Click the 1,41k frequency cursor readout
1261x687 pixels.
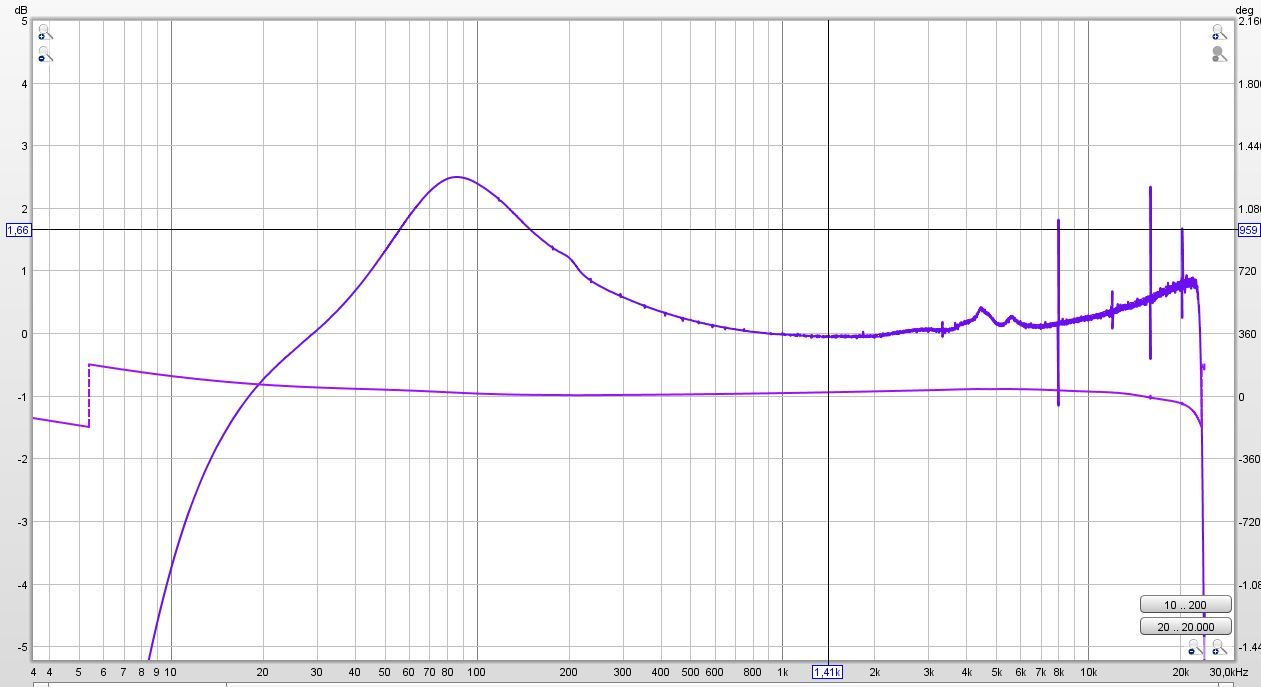828,672
